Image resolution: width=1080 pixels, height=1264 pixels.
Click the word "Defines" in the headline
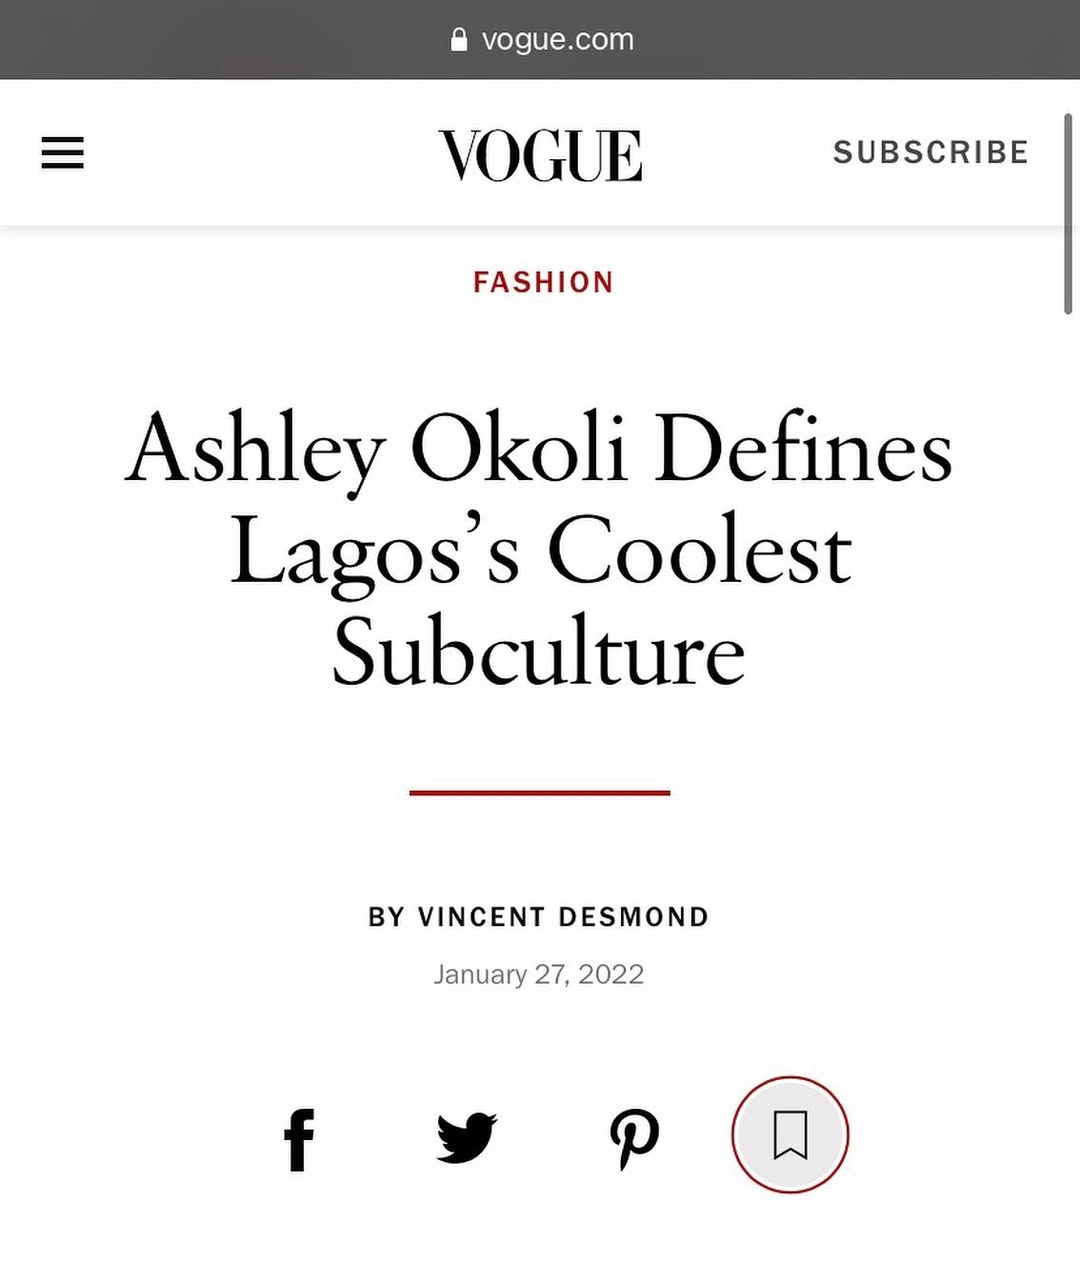[803, 450]
